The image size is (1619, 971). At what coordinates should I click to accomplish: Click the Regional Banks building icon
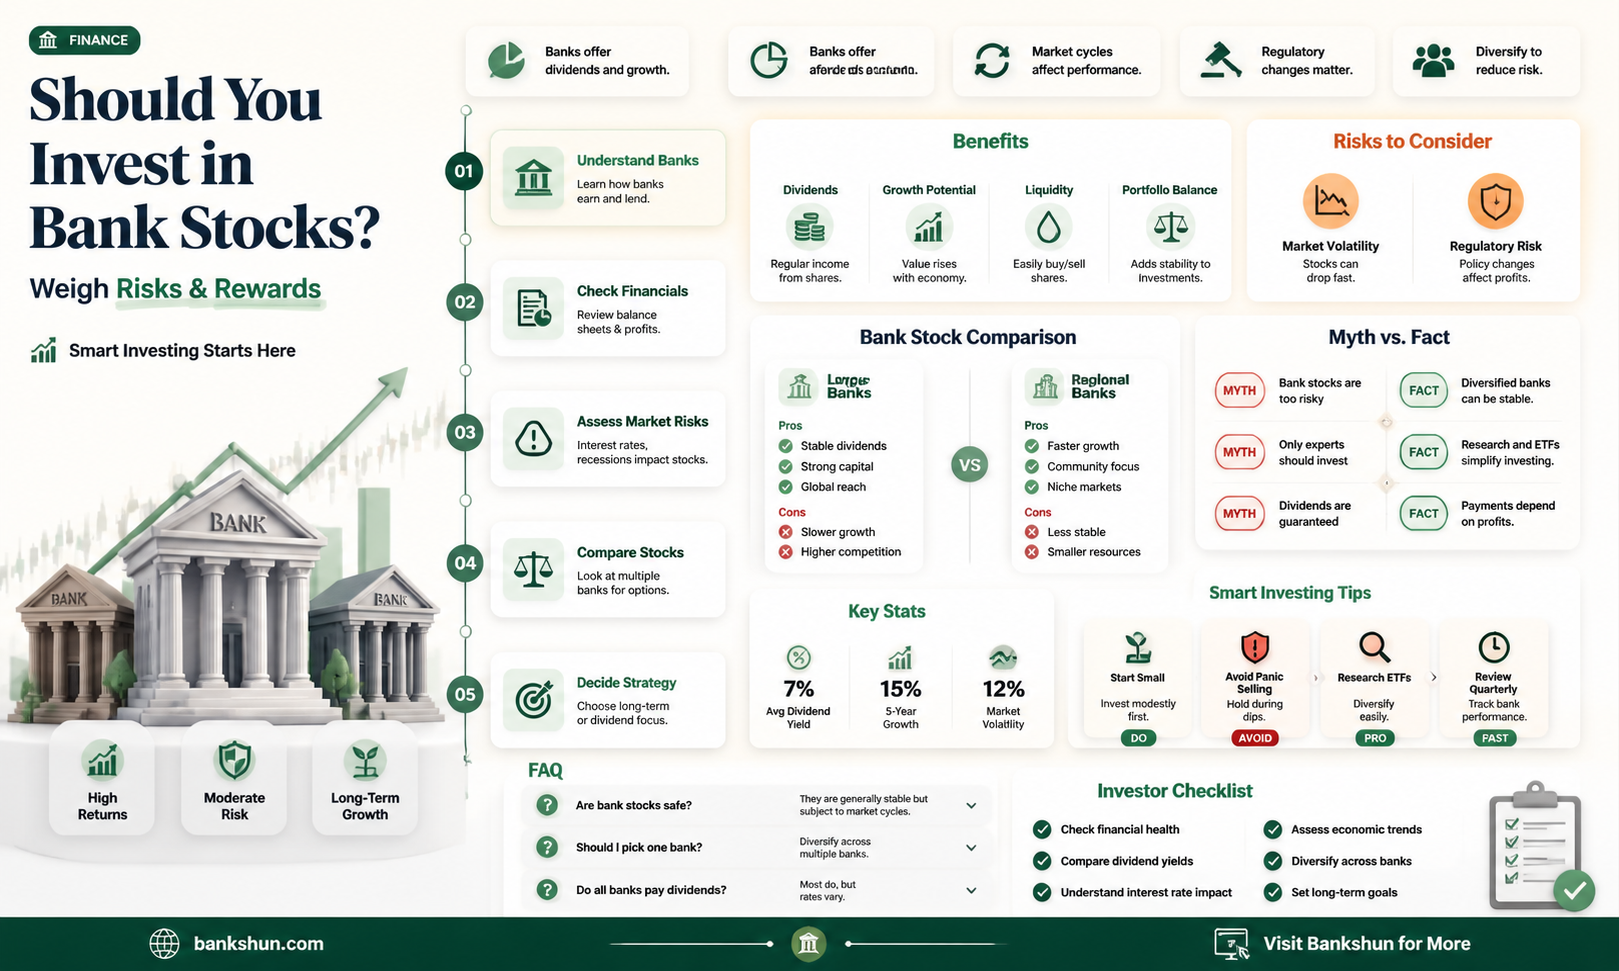pyautogui.click(x=1046, y=386)
